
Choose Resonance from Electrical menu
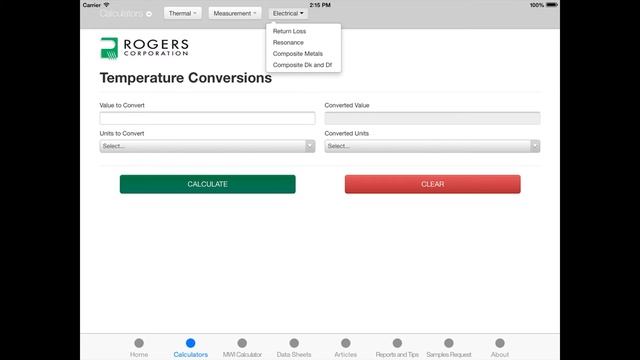pyautogui.click(x=288, y=42)
